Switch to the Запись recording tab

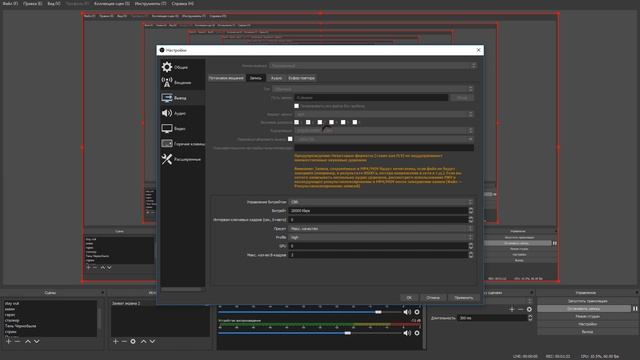tap(256, 78)
